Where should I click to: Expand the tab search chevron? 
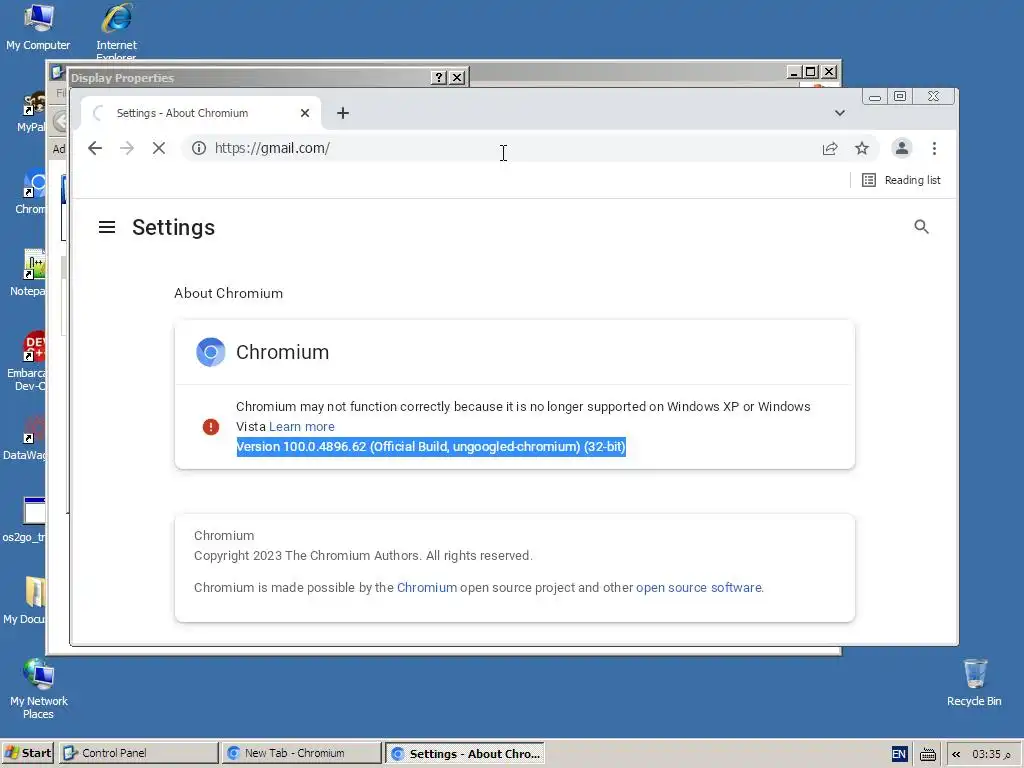840,113
